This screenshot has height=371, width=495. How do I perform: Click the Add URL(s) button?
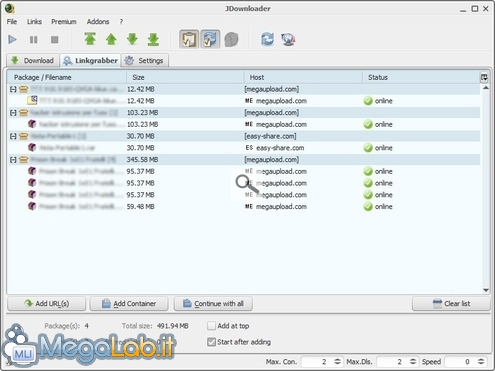(x=47, y=304)
